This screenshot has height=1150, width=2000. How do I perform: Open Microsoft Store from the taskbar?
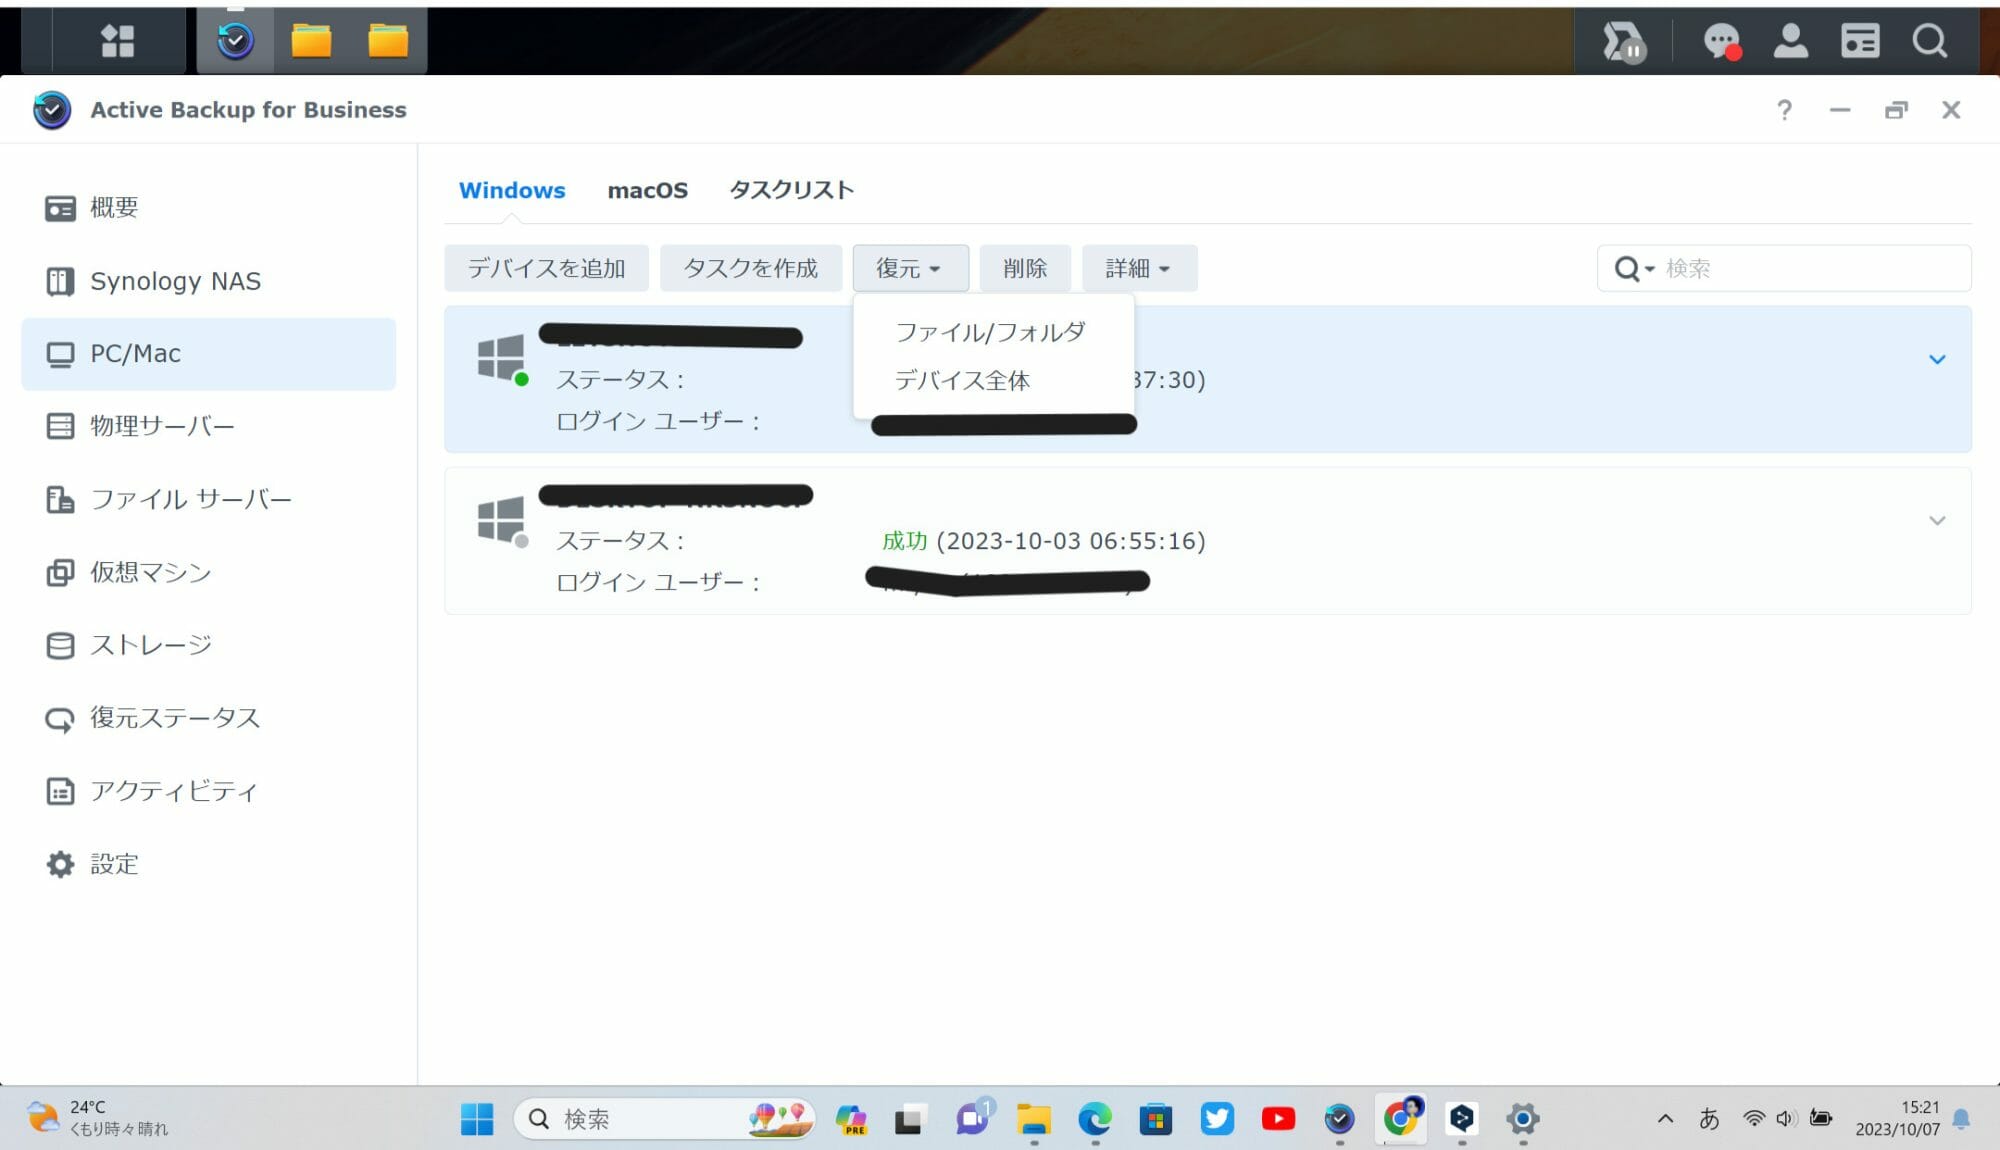point(1155,1119)
